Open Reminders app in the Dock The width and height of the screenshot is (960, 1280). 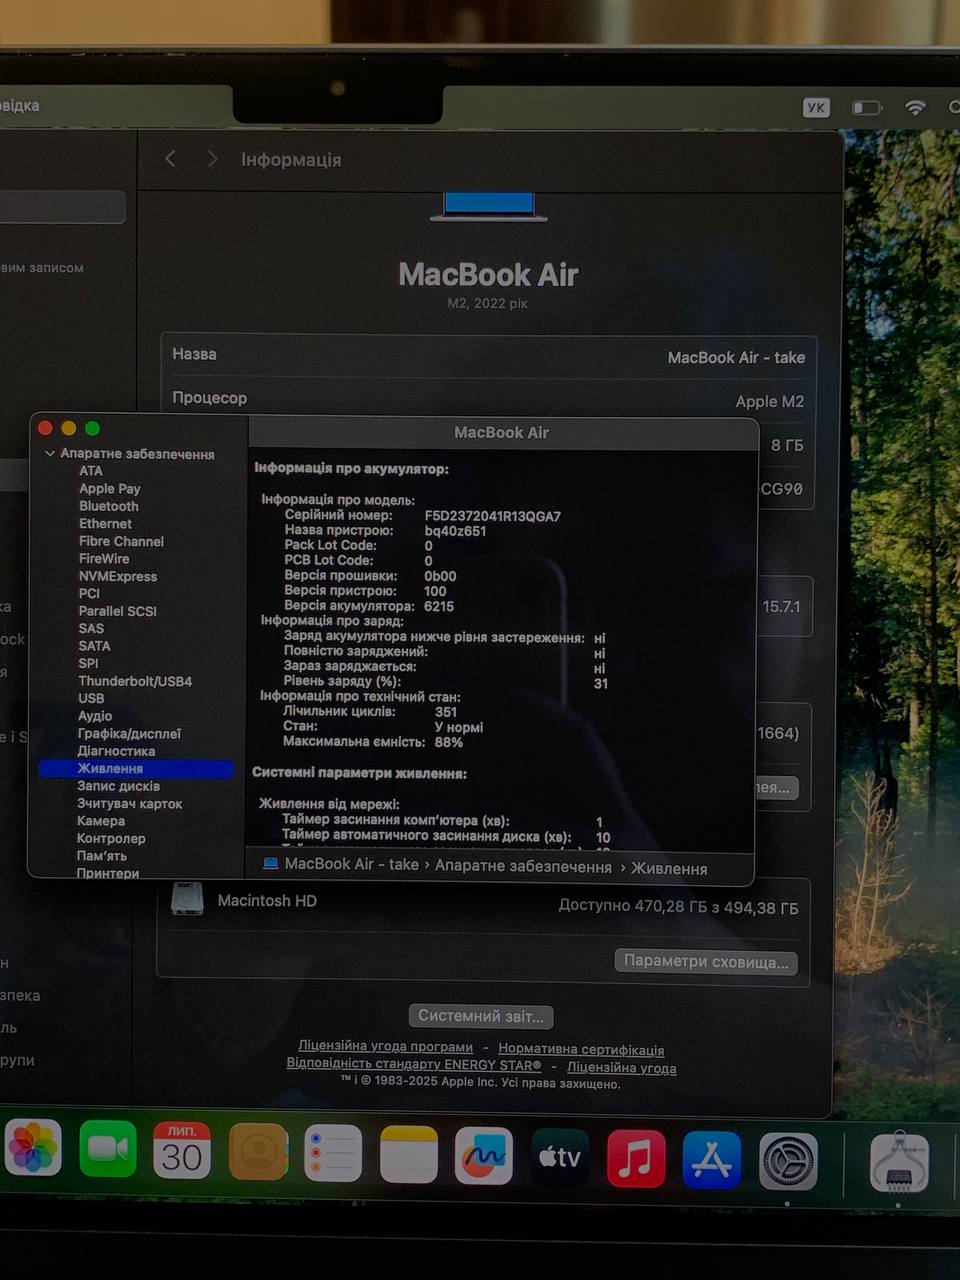(x=333, y=1153)
